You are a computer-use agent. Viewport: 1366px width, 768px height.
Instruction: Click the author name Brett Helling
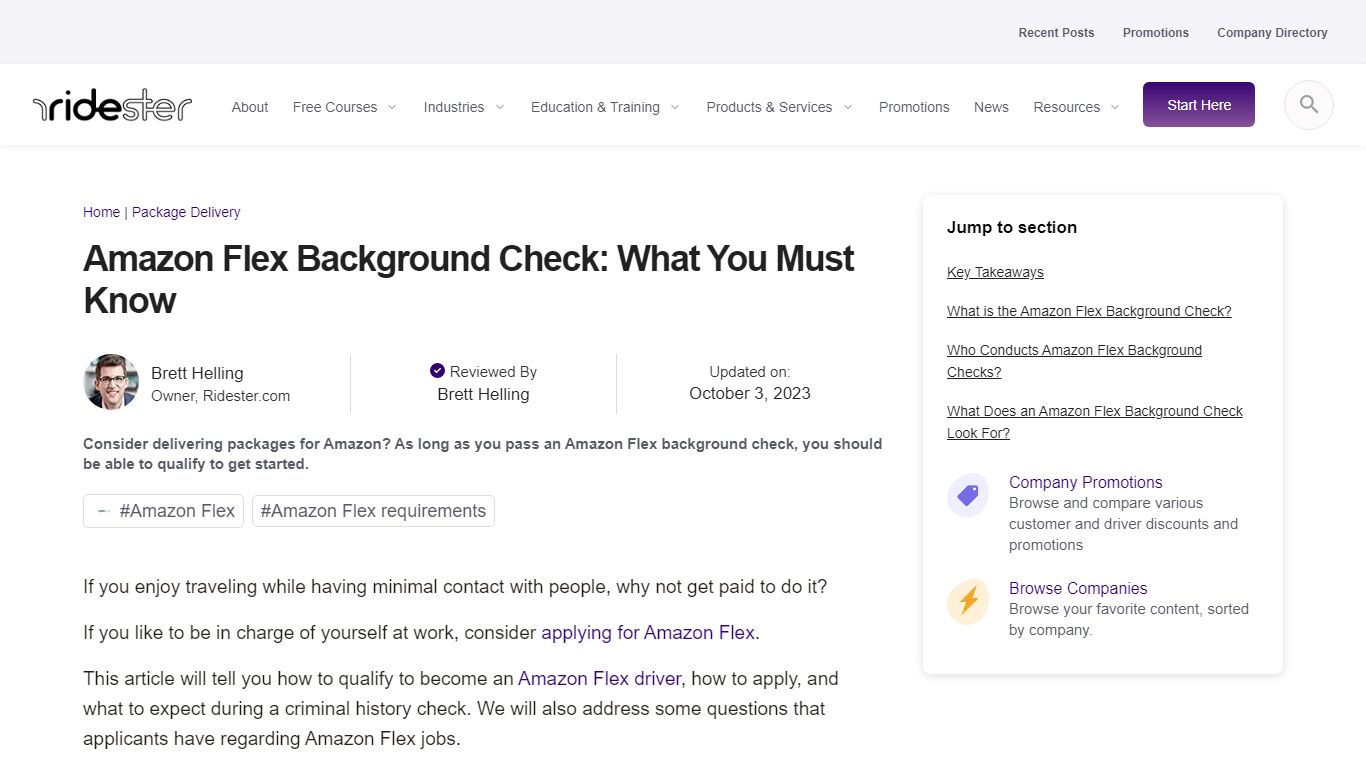(x=197, y=373)
